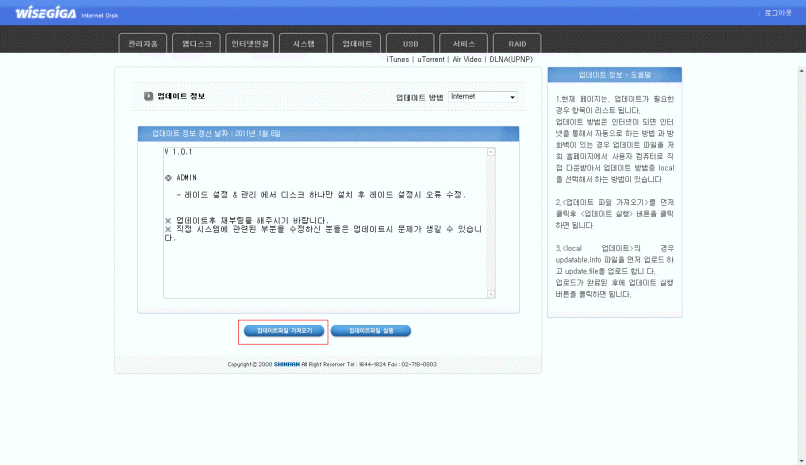Select the RAID tab

(517, 44)
